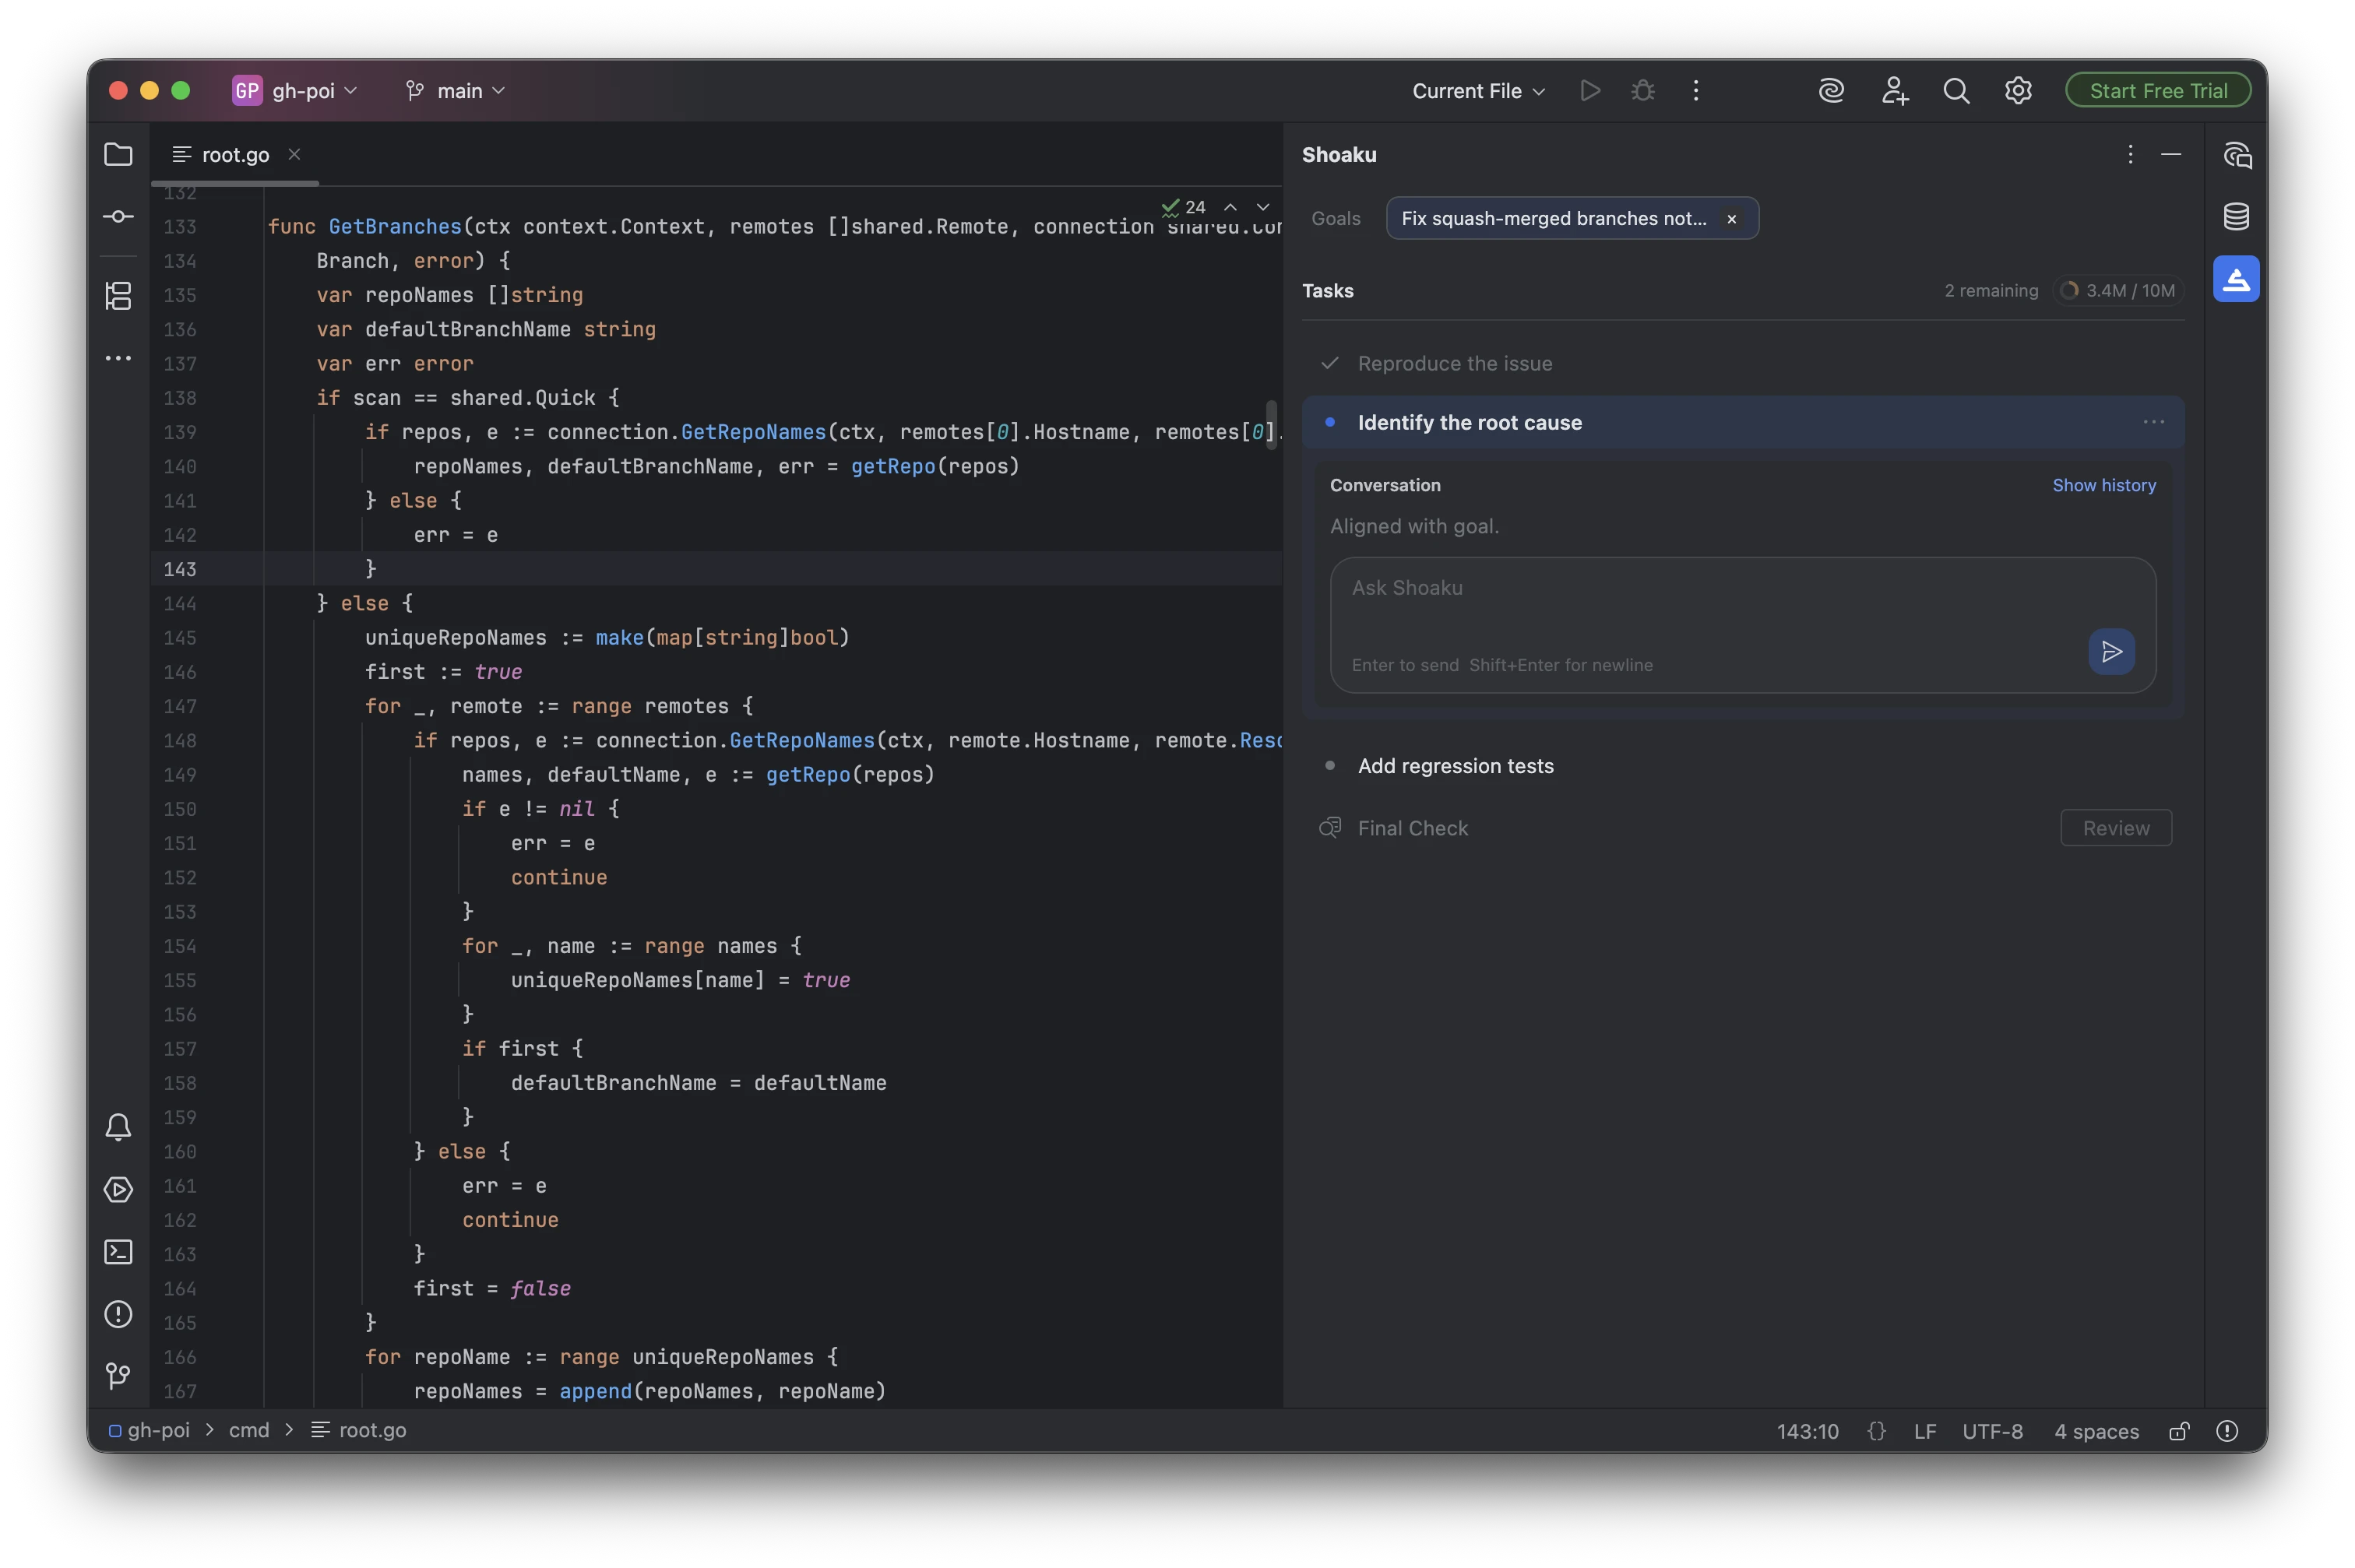Show more tool windows ellipsis in left sidebar
The image size is (2355, 1568).
click(118, 358)
